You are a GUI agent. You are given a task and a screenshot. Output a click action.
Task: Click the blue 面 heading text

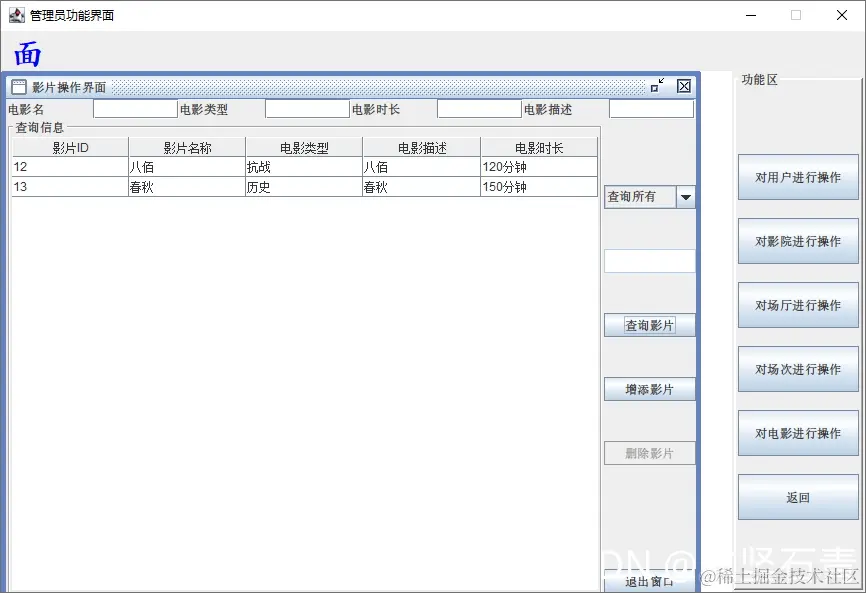point(28,54)
